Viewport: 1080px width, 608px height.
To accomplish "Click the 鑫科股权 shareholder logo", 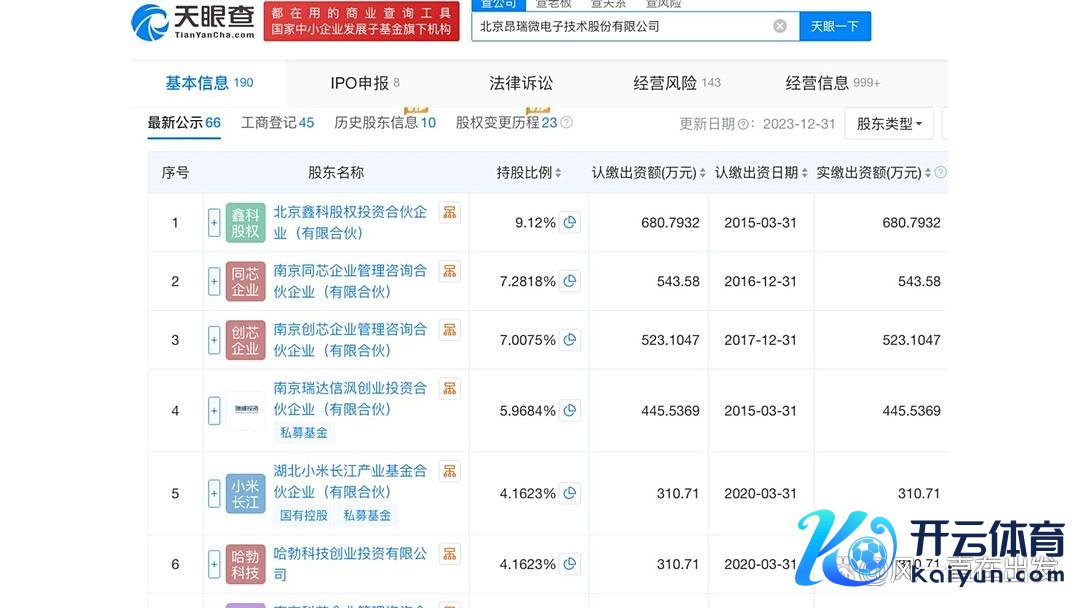I will click(x=245, y=223).
